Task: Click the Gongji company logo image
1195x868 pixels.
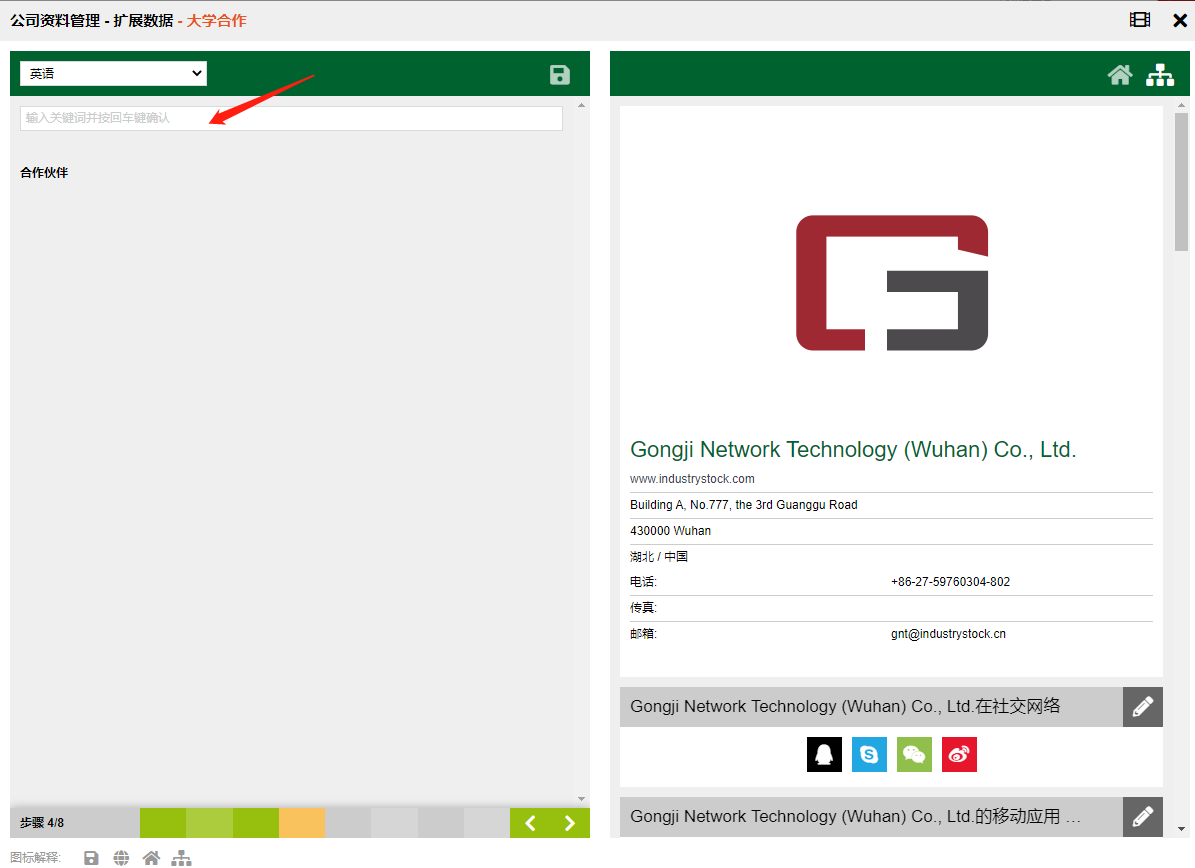Action: click(x=891, y=283)
